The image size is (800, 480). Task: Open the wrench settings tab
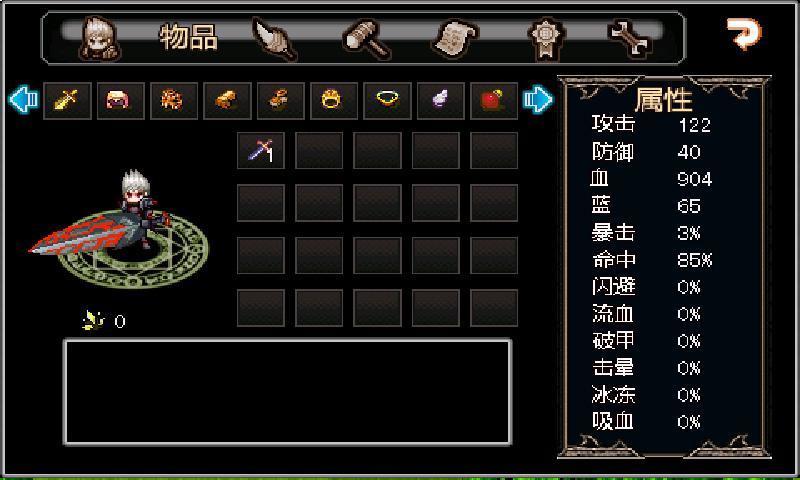pyautogui.click(x=629, y=38)
